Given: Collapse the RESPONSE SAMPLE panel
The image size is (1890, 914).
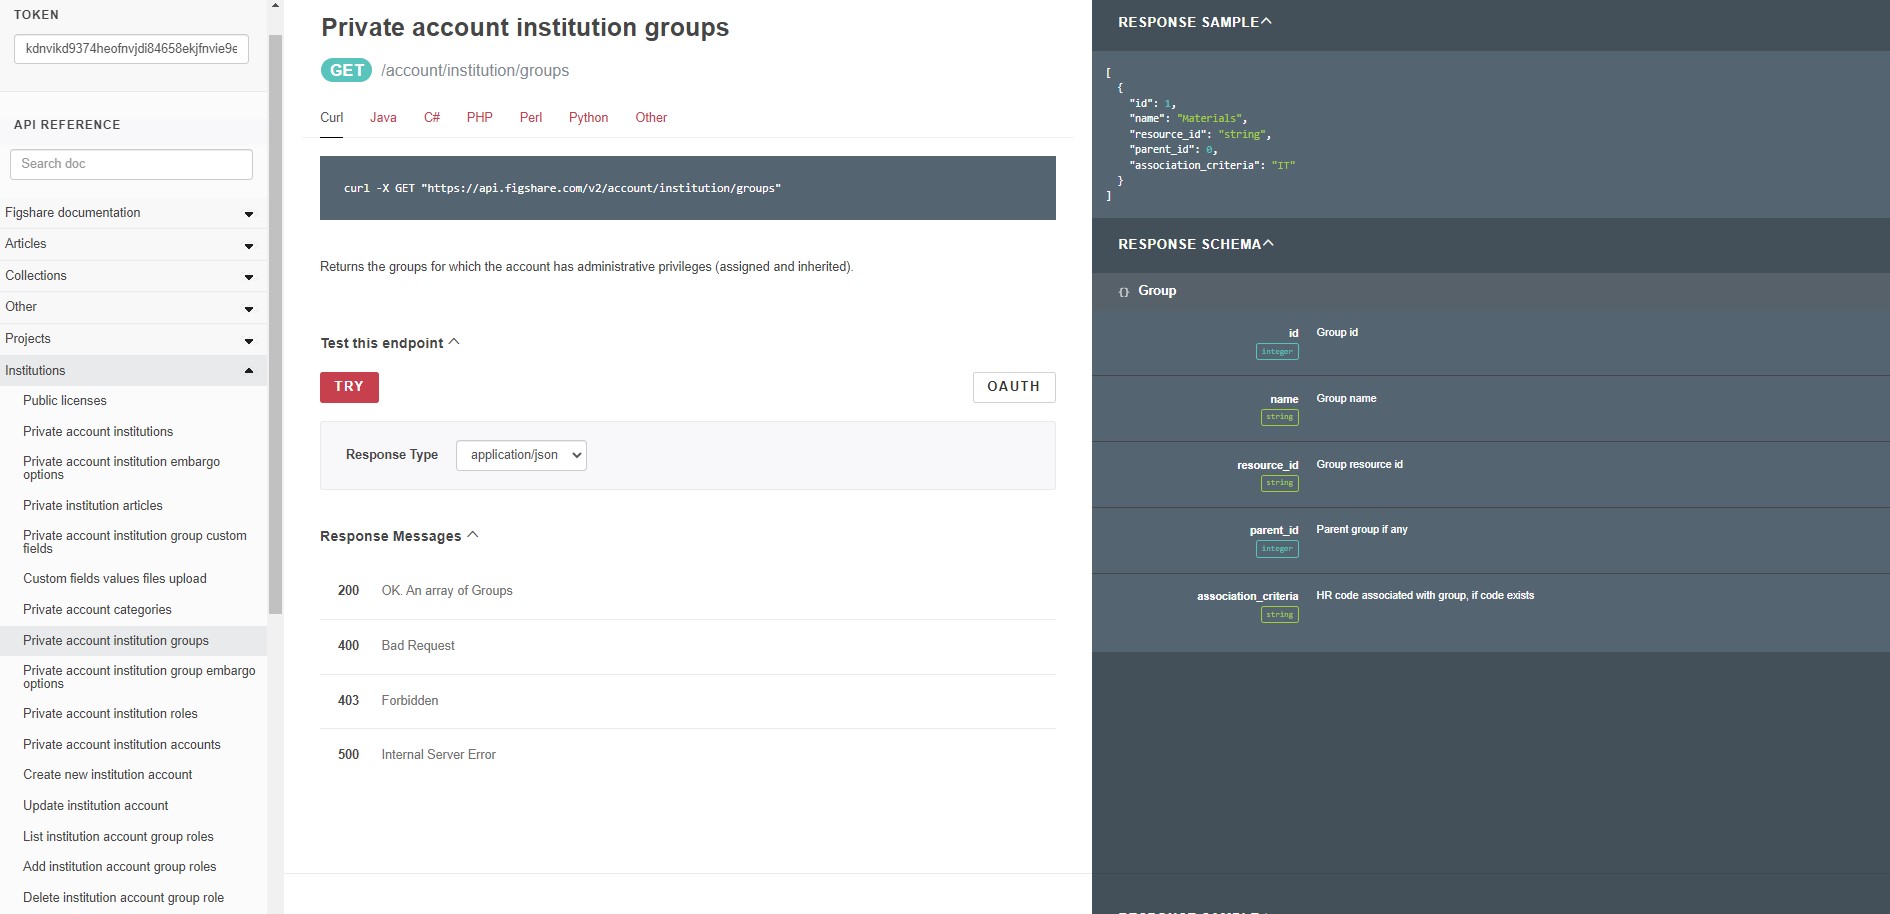Looking at the screenshot, I should pyautogui.click(x=1195, y=22).
